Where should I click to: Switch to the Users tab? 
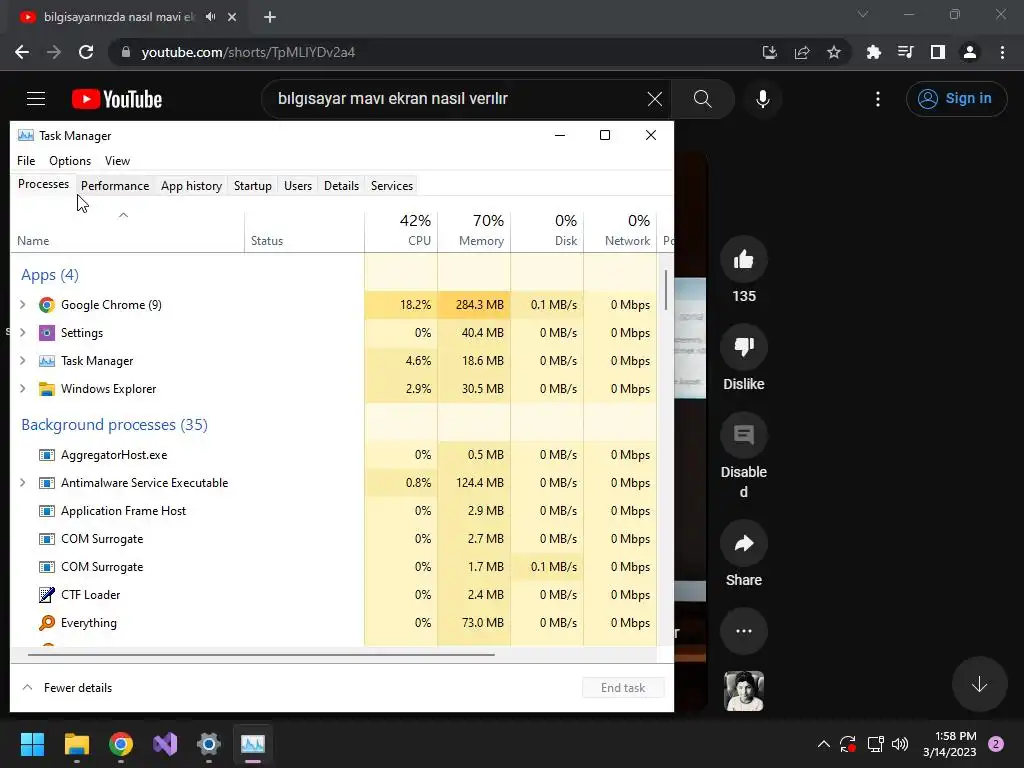pos(298,186)
